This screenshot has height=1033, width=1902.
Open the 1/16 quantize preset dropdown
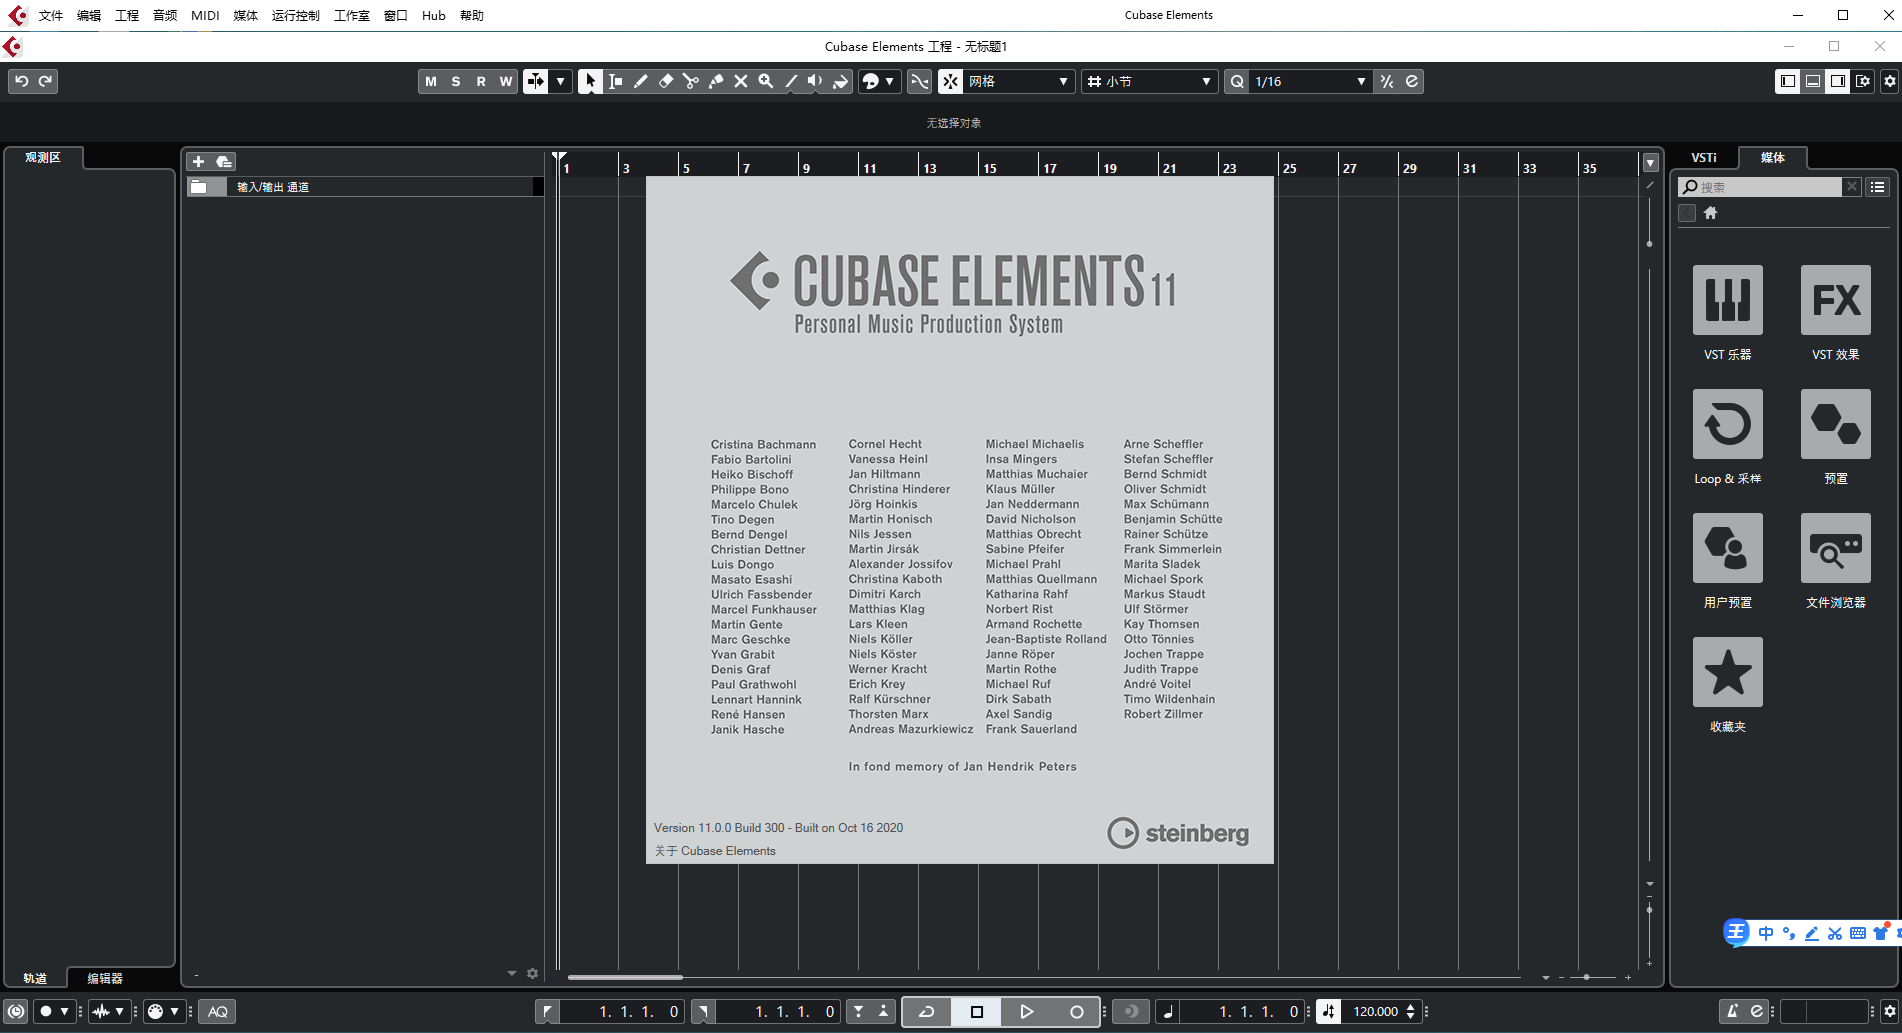tap(1308, 82)
